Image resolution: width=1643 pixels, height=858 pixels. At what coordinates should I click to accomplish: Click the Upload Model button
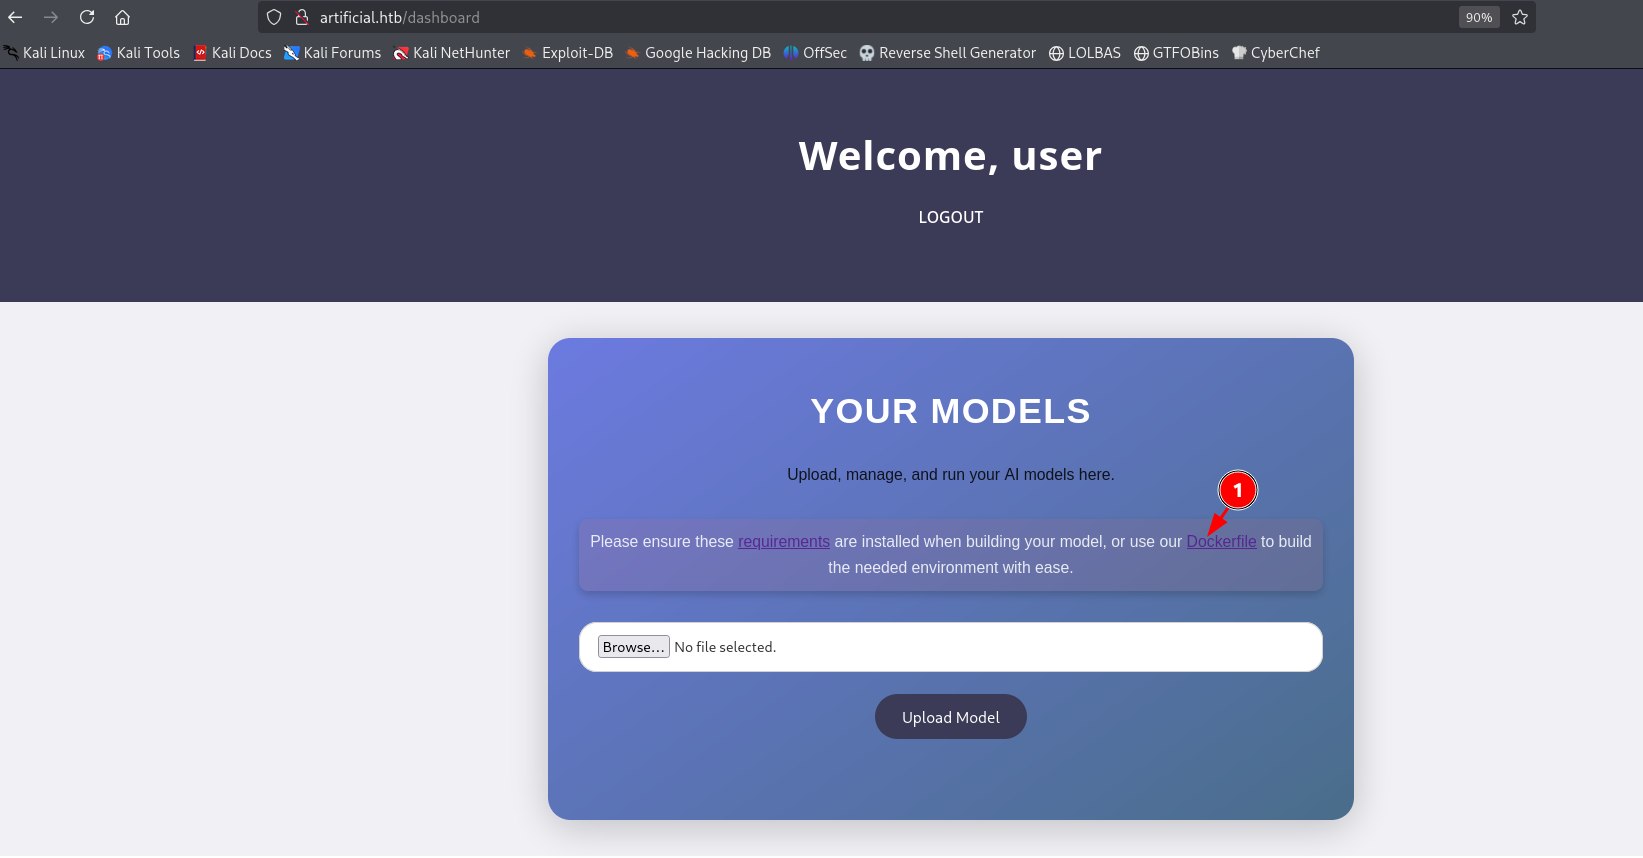coord(950,717)
